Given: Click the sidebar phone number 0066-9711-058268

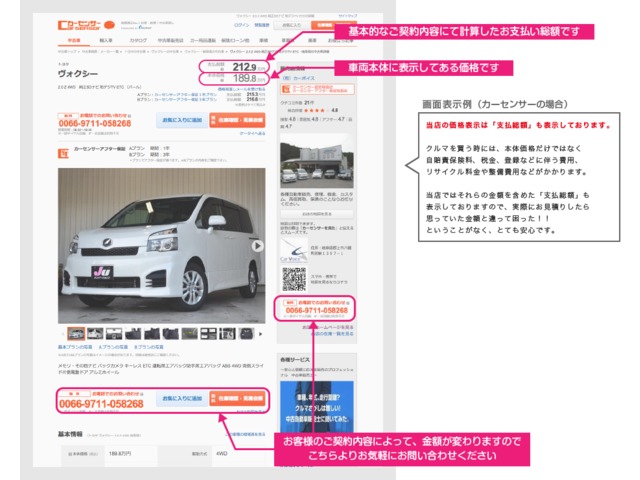Looking at the screenshot, I should coord(316,311).
